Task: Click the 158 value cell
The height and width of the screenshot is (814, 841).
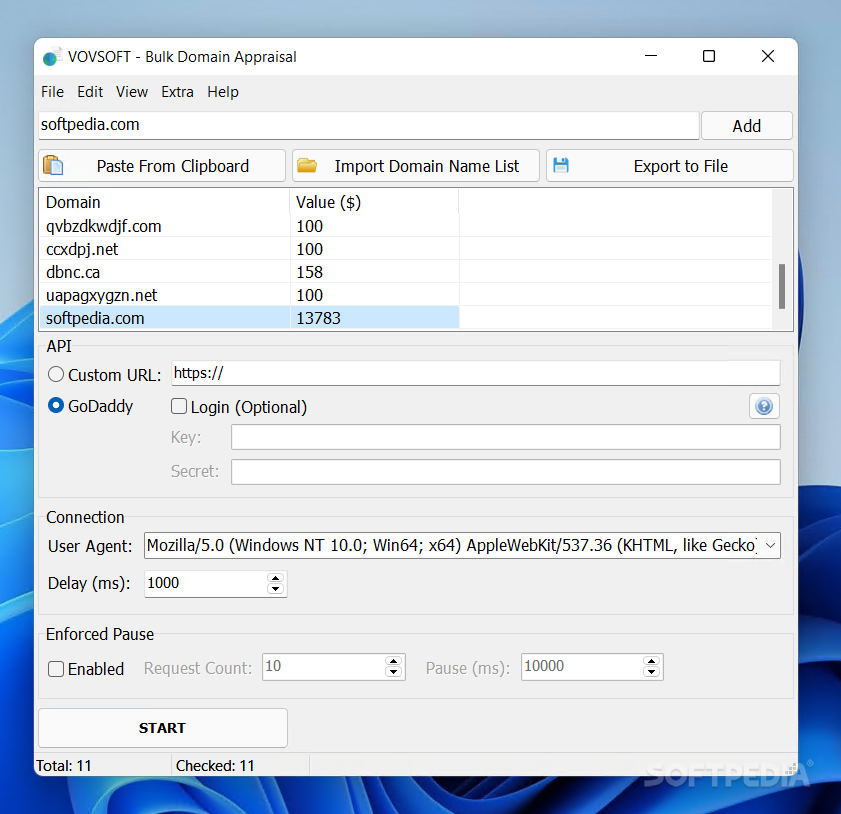Action: tap(374, 272)
